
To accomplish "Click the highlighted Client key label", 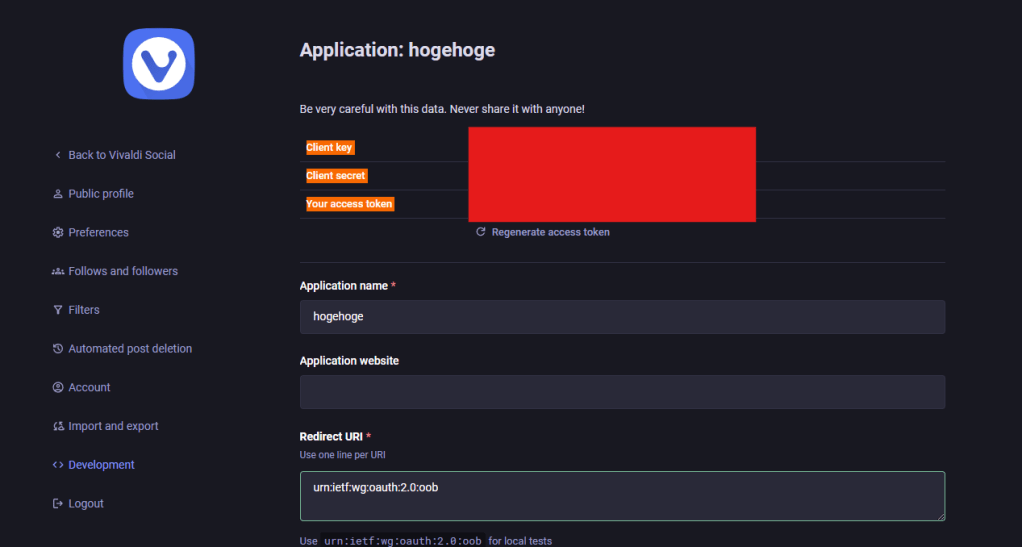I will [329, 148].
